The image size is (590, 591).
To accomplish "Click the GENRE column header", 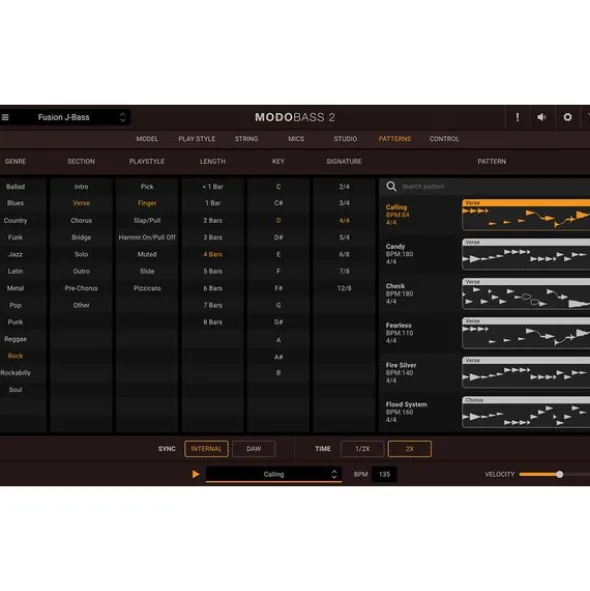I will point(15,161).
